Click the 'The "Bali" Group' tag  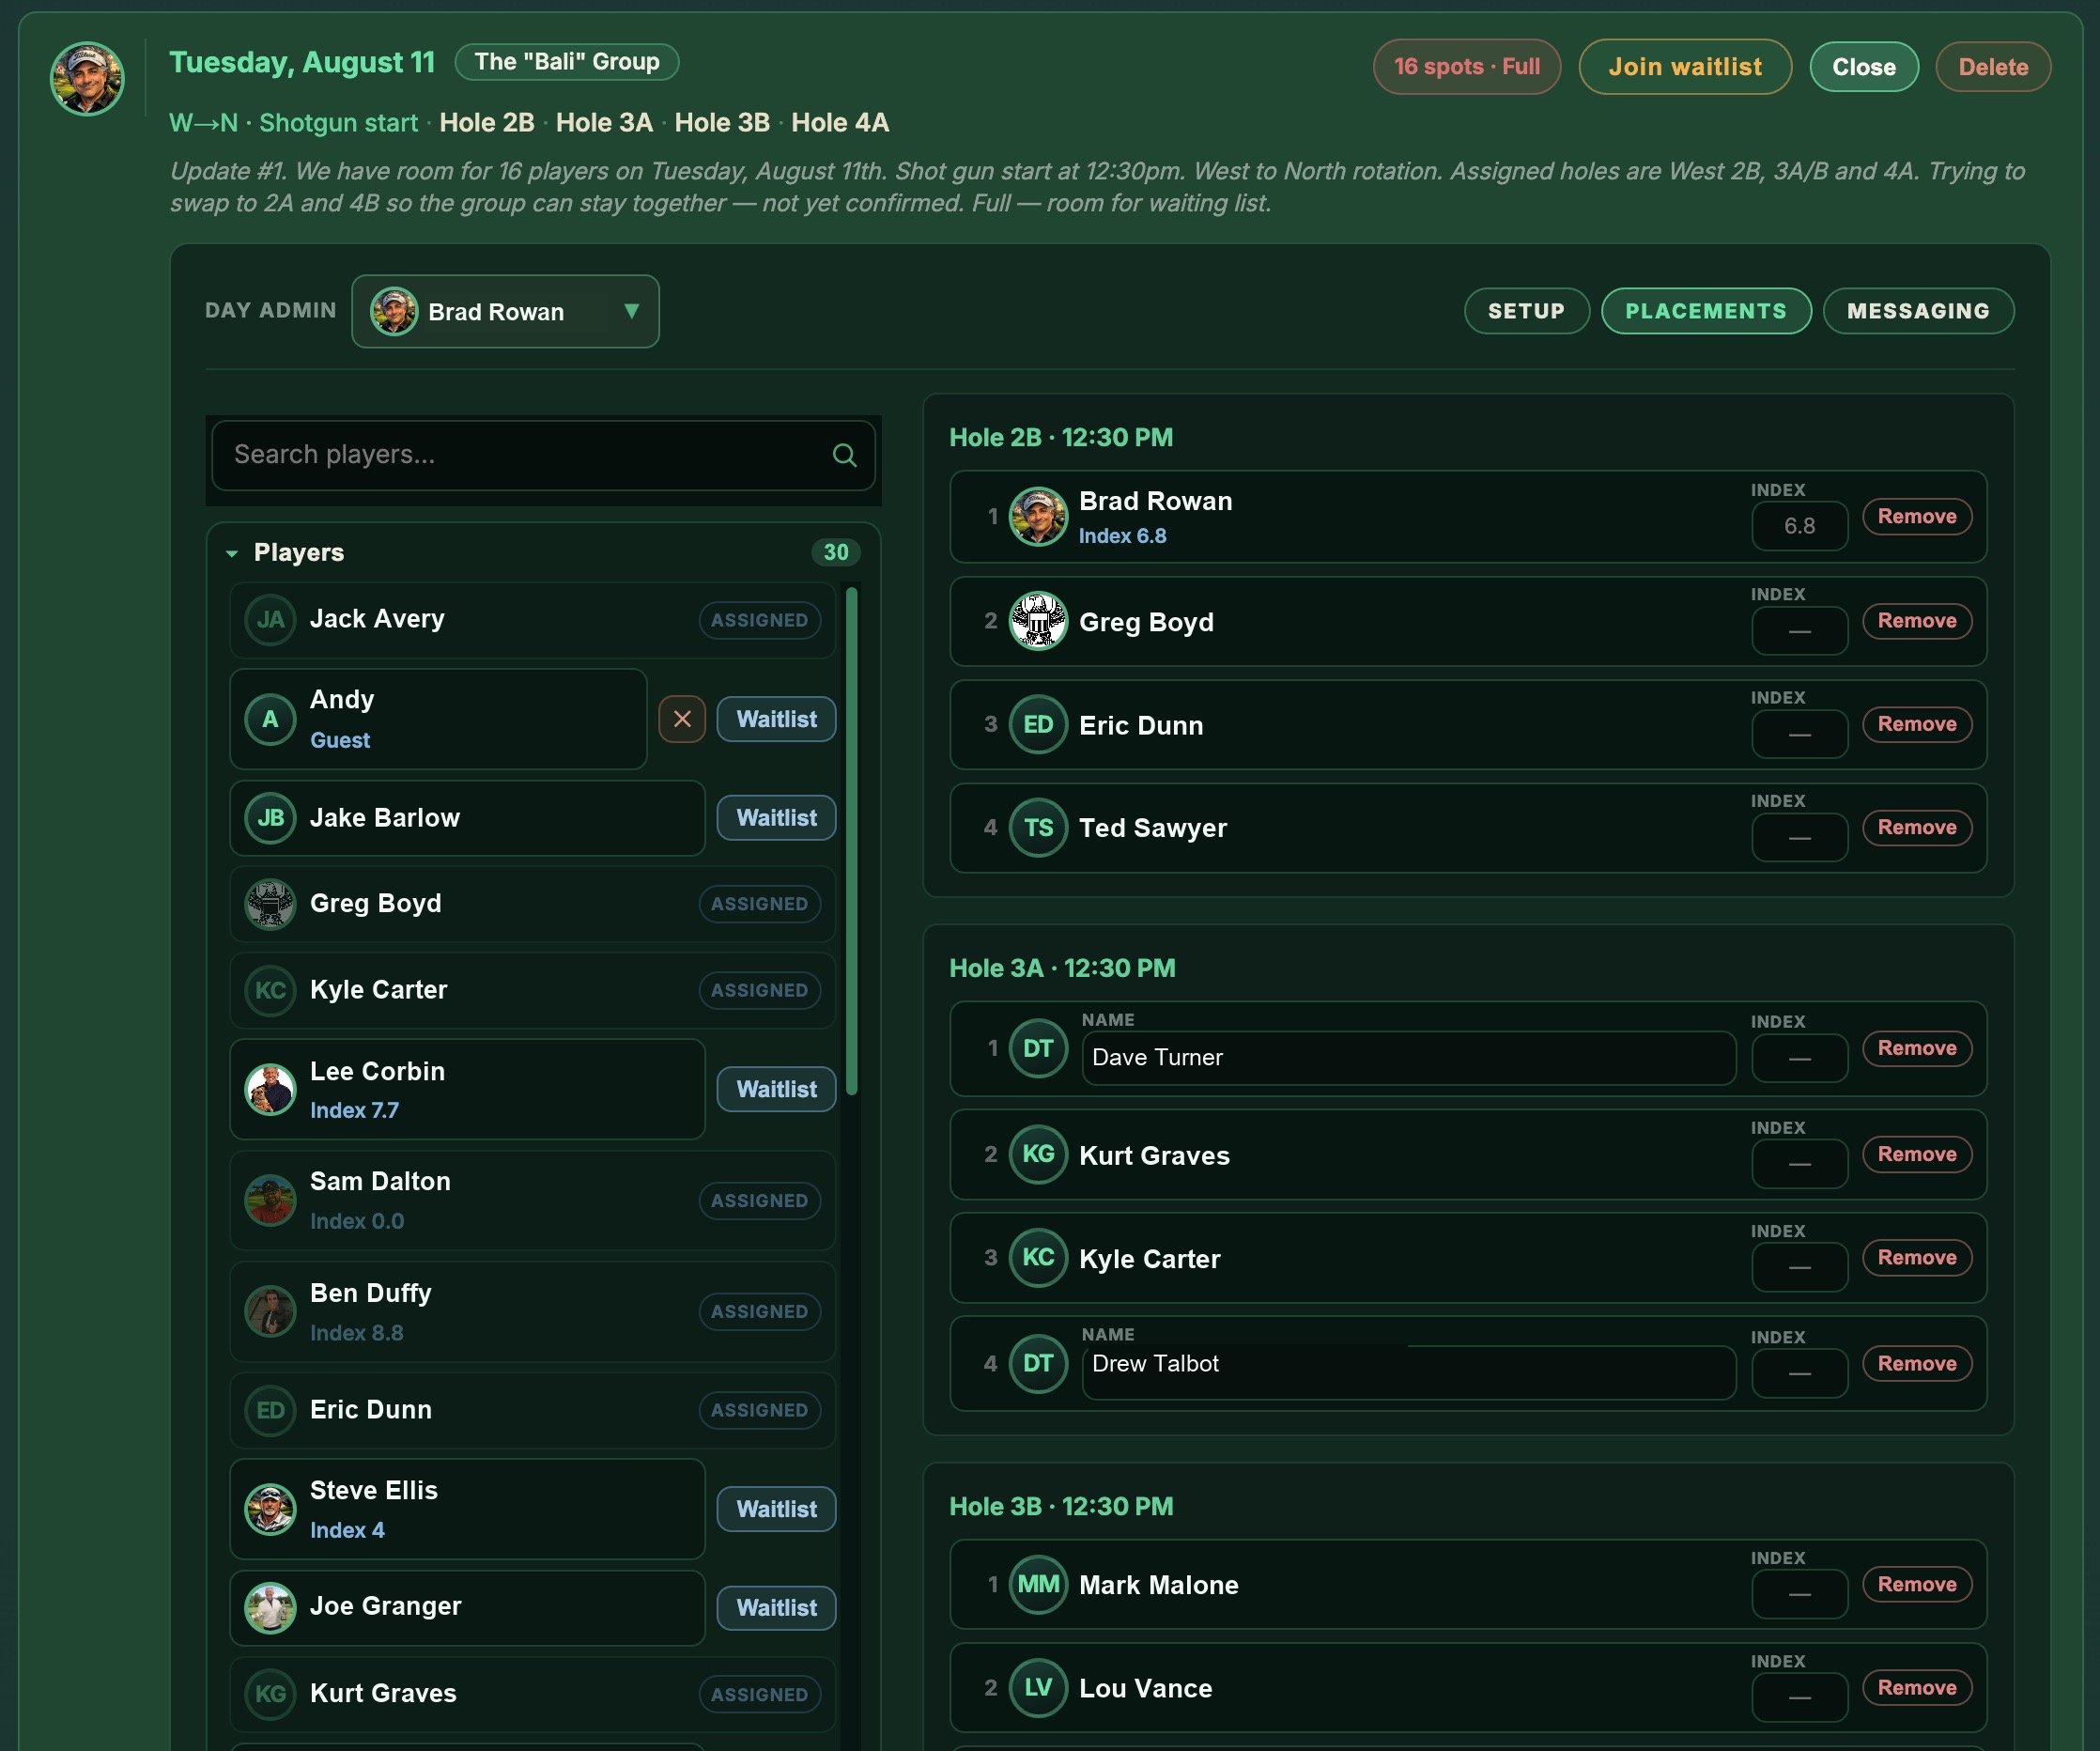567,62
